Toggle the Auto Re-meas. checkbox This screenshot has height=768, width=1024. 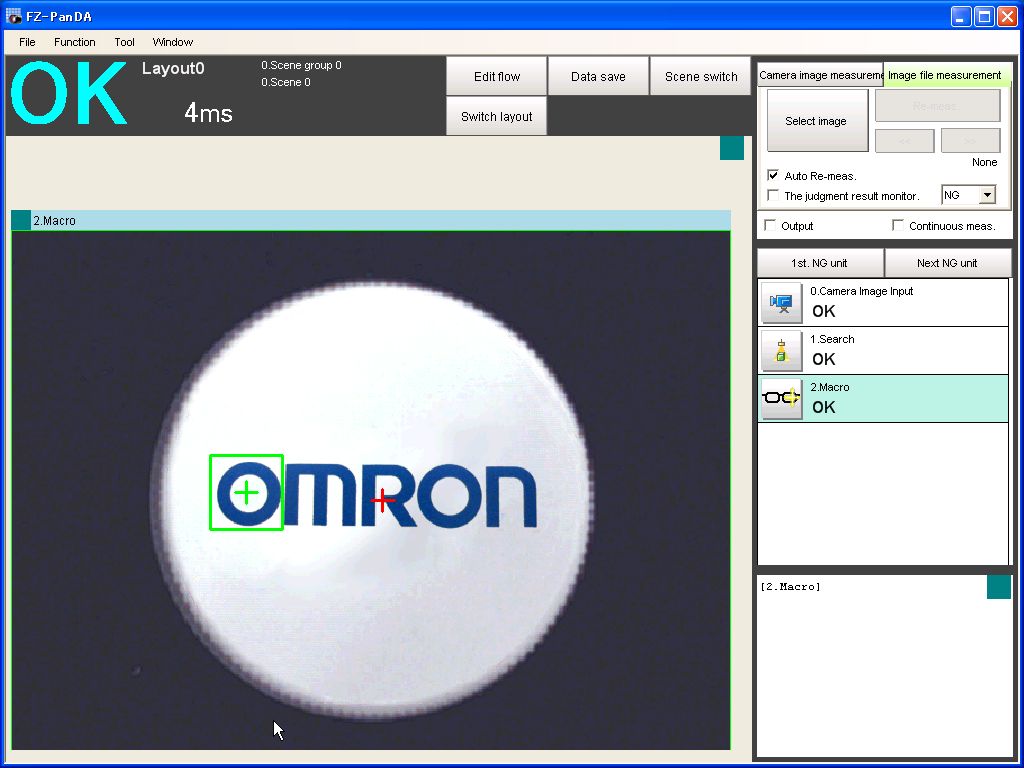pos(773,175)
